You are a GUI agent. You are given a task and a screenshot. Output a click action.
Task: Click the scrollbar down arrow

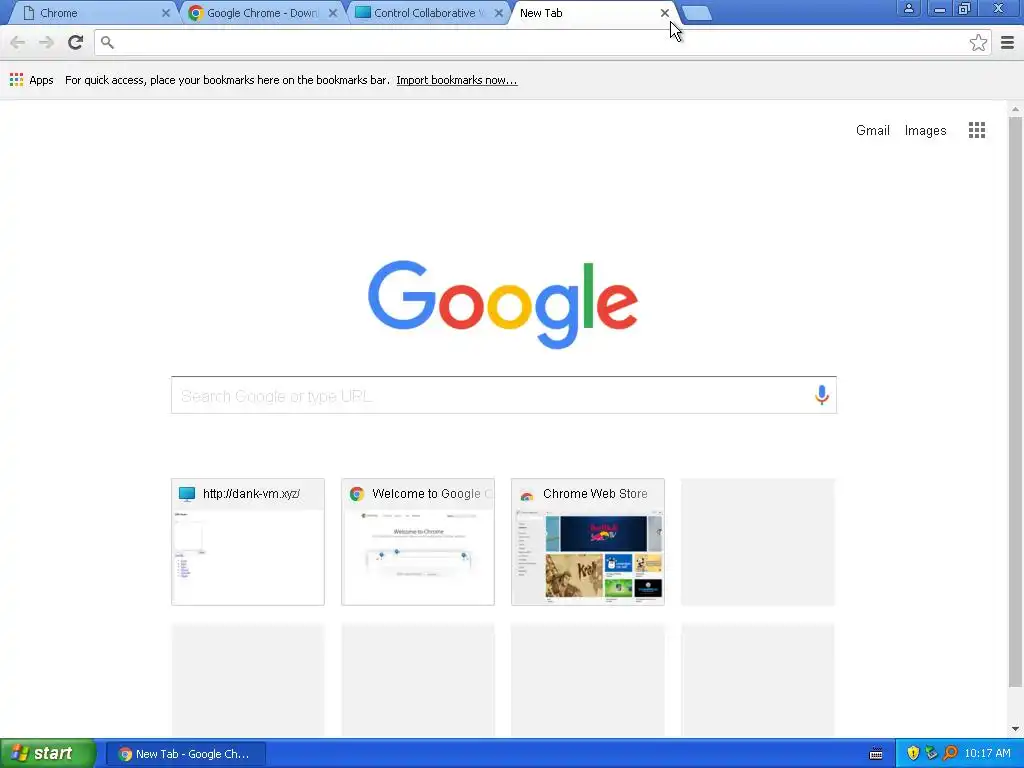(1015, 729)
